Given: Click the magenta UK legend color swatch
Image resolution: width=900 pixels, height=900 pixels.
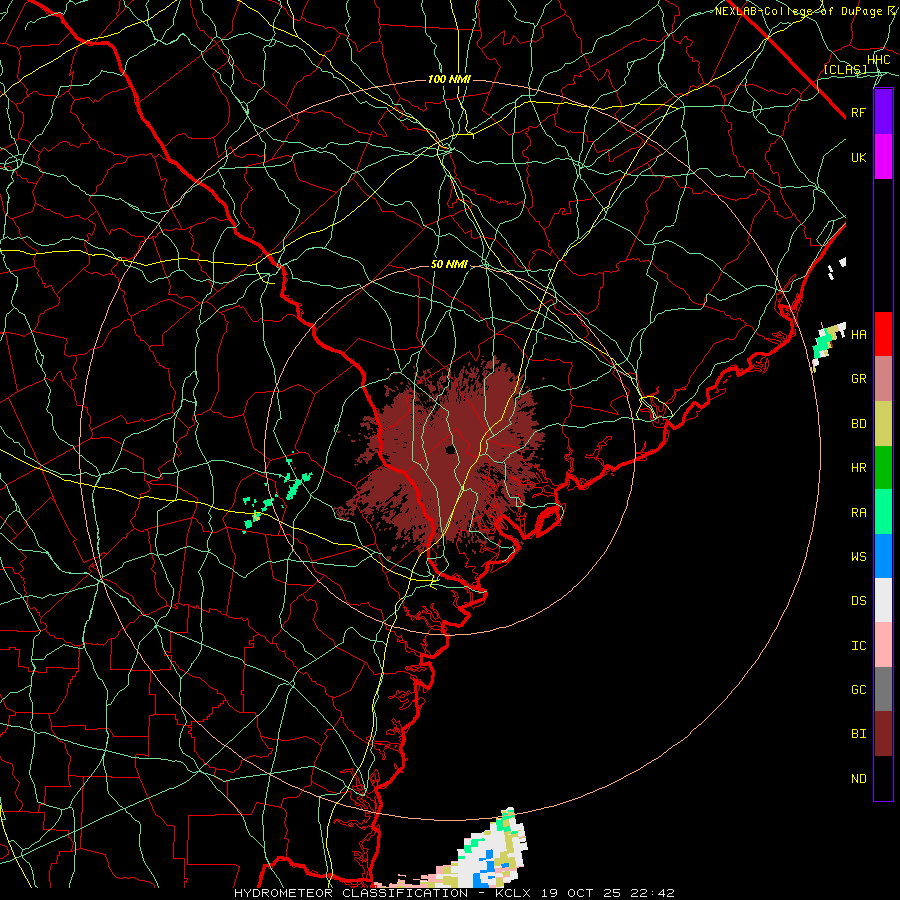Looking at the screenshot, I should 883,157.
